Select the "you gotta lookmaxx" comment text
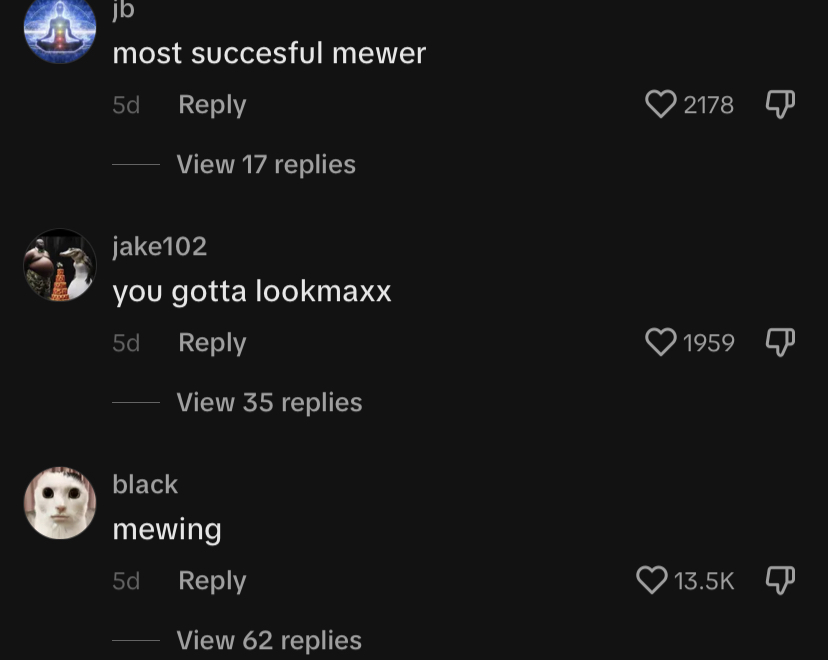 (252, 292)
